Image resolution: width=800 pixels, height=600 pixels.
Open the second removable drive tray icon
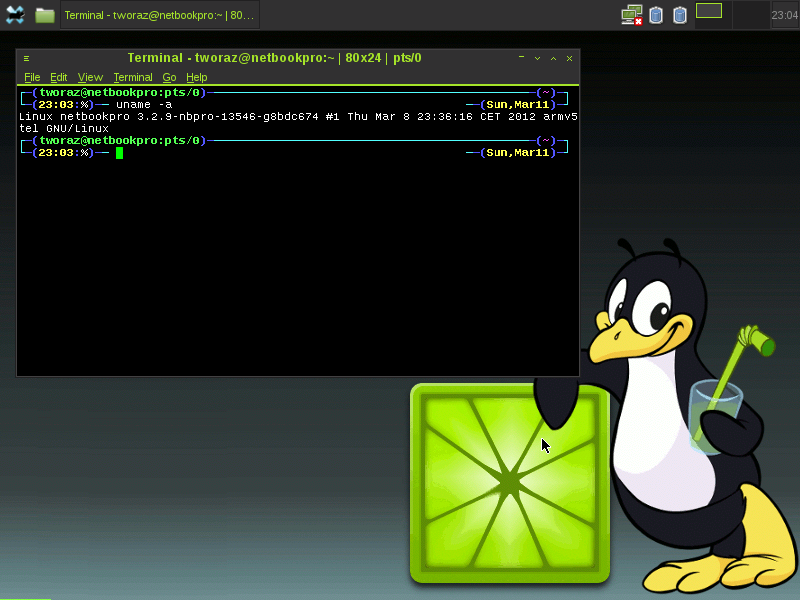[680, 15]
